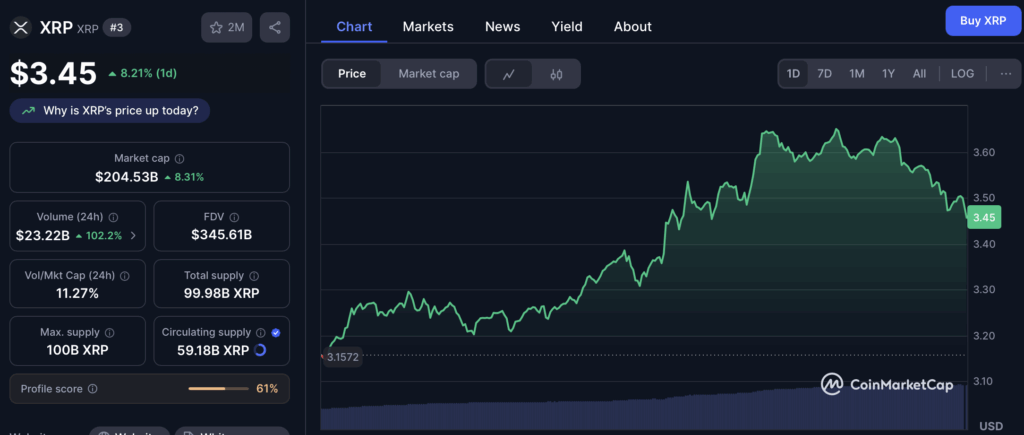Select Market cap chart mode
Screen dimensions: 1024x435
(x=429, y=74)
